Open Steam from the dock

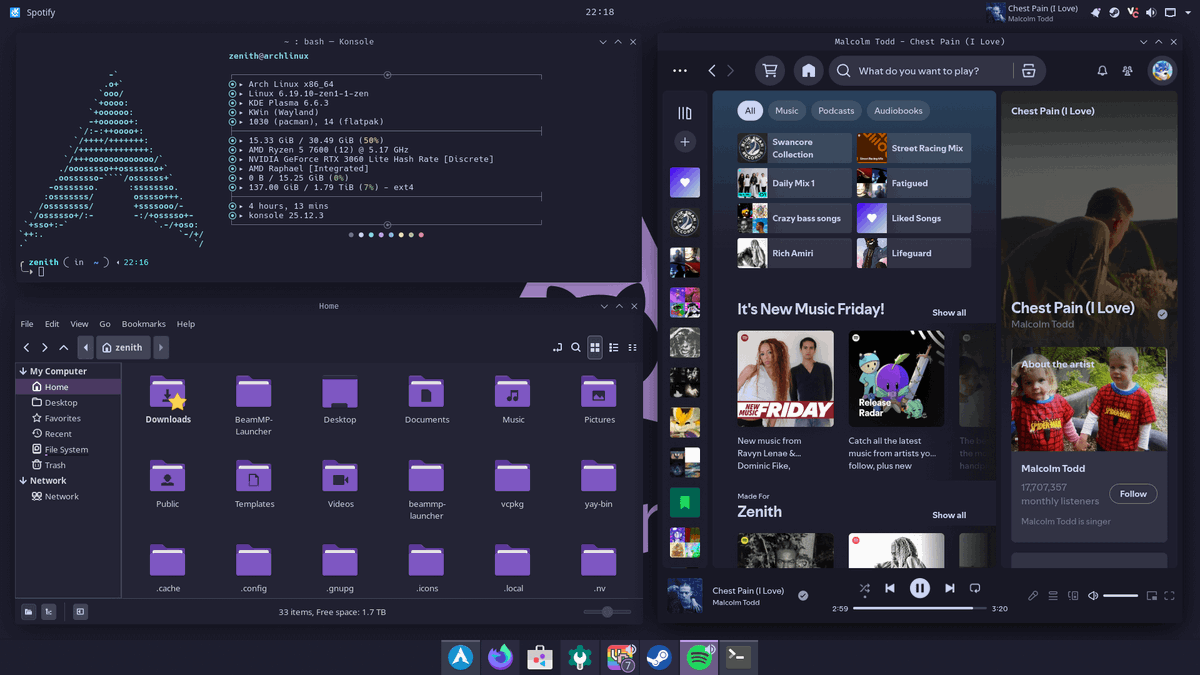point(658,656)
